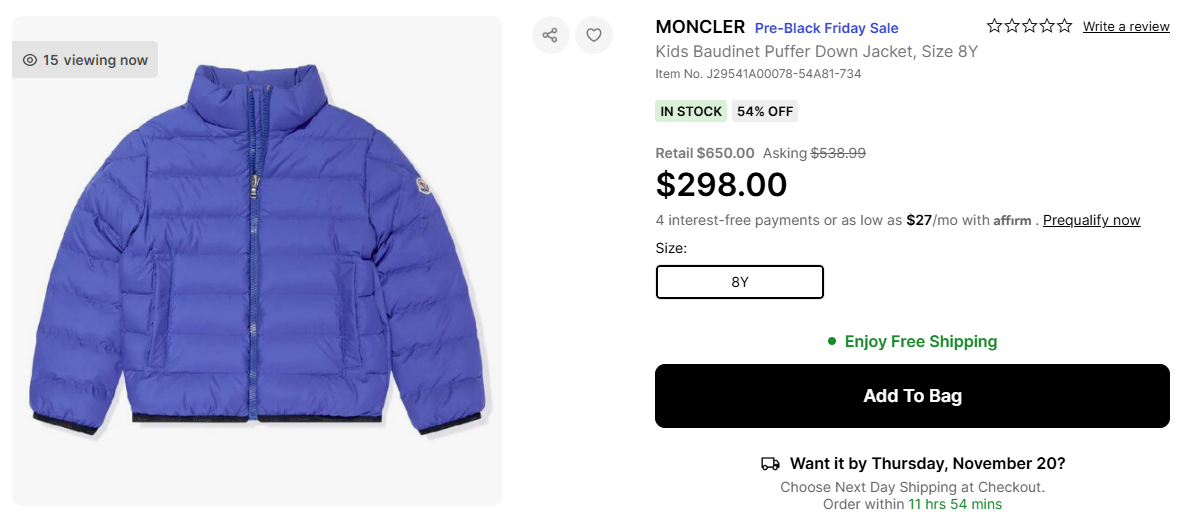Click the delivery truck icon

click(770, 464)
